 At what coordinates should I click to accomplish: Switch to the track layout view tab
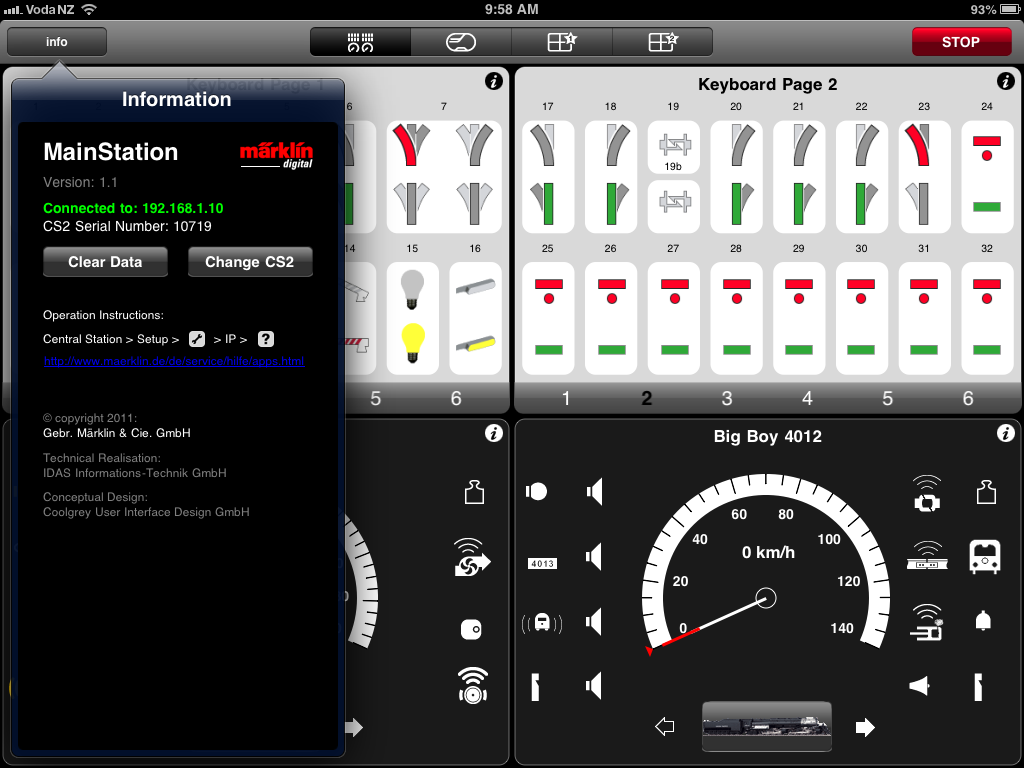(x=461, y=42)
